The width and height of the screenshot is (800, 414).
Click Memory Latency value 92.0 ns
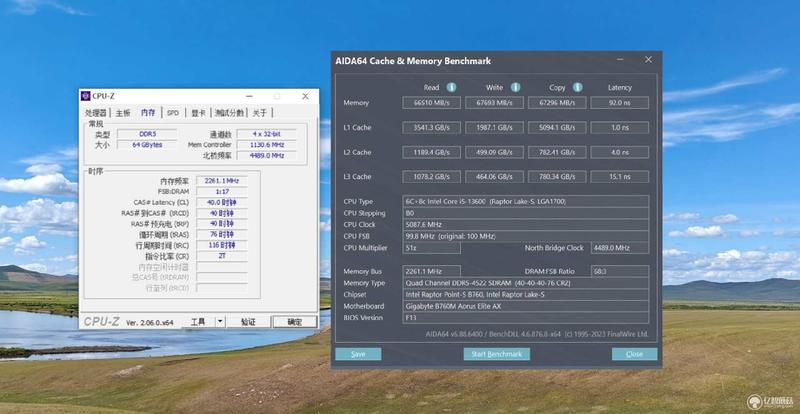(619, 103)
